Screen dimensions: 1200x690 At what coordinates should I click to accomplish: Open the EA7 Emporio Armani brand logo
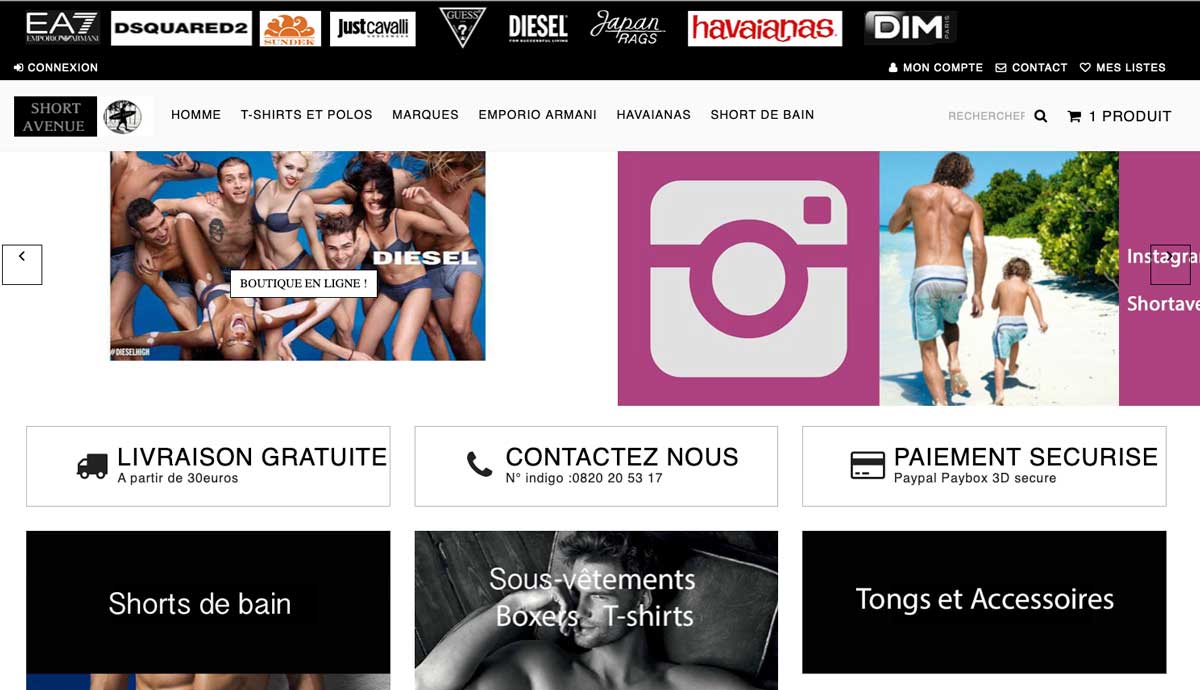[62, 28]
